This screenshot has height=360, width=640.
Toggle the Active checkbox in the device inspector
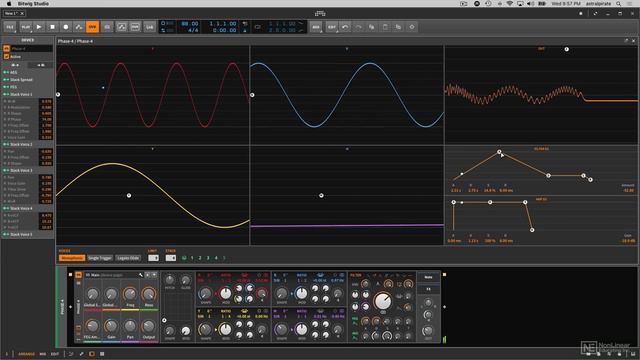click(7, 56)
